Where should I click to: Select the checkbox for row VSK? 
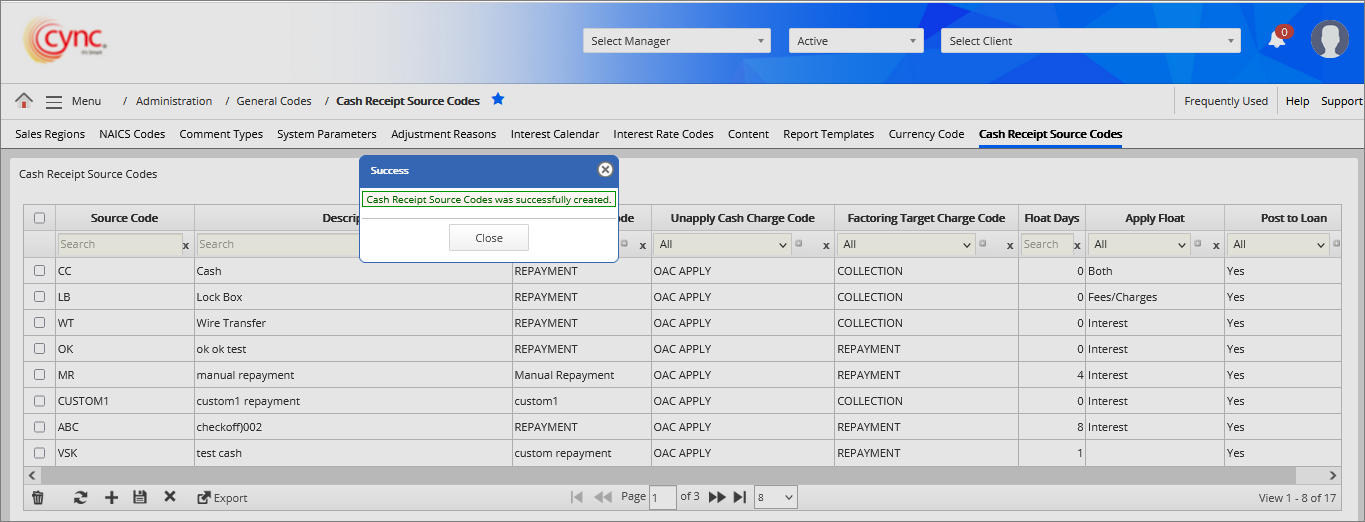pyautogui.click(x=40, y=453)
